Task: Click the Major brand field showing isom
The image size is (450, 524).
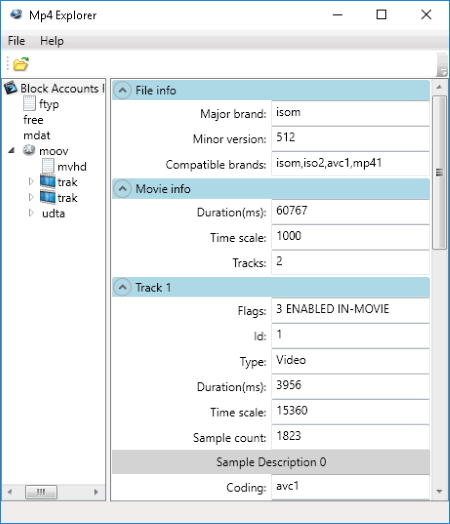Action: tap(350, 113)
